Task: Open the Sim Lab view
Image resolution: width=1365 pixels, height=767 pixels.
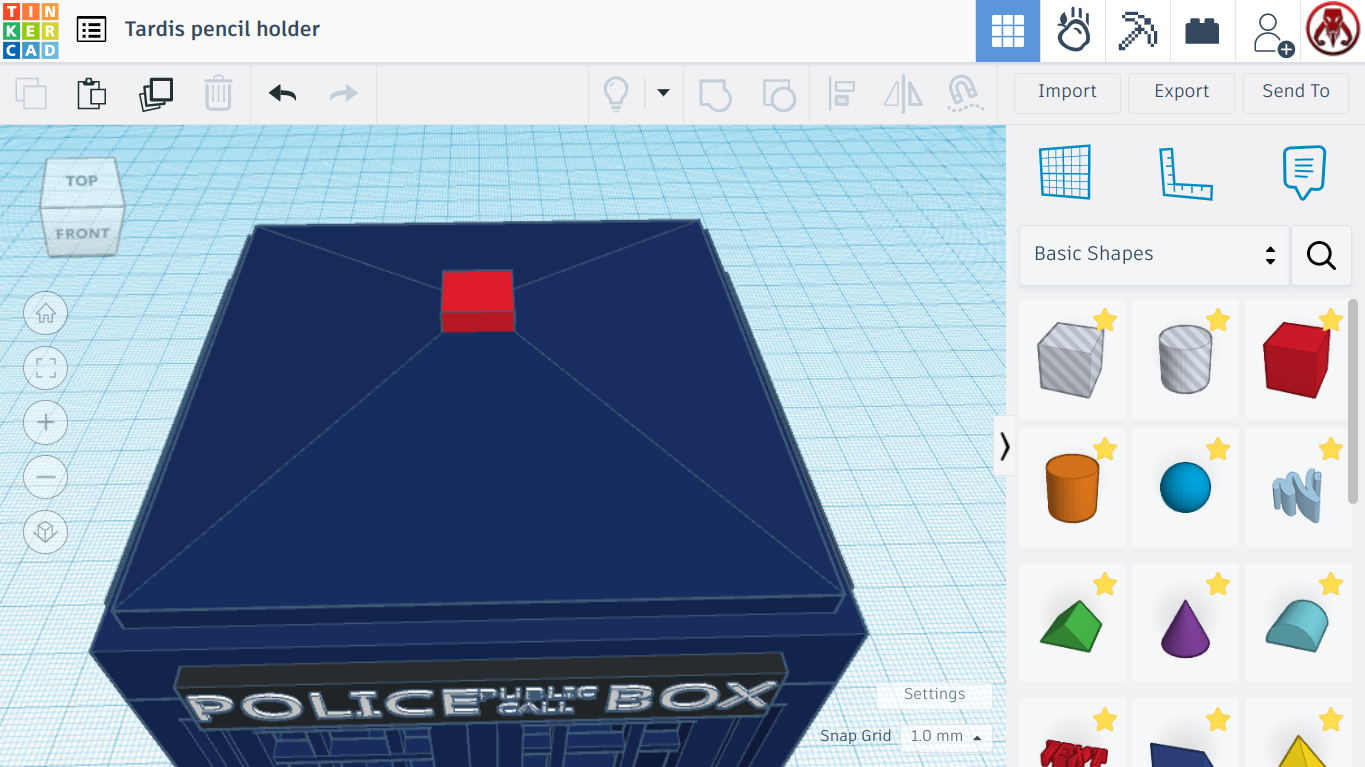Action: pyautogui.click(x=1073, y=31)
